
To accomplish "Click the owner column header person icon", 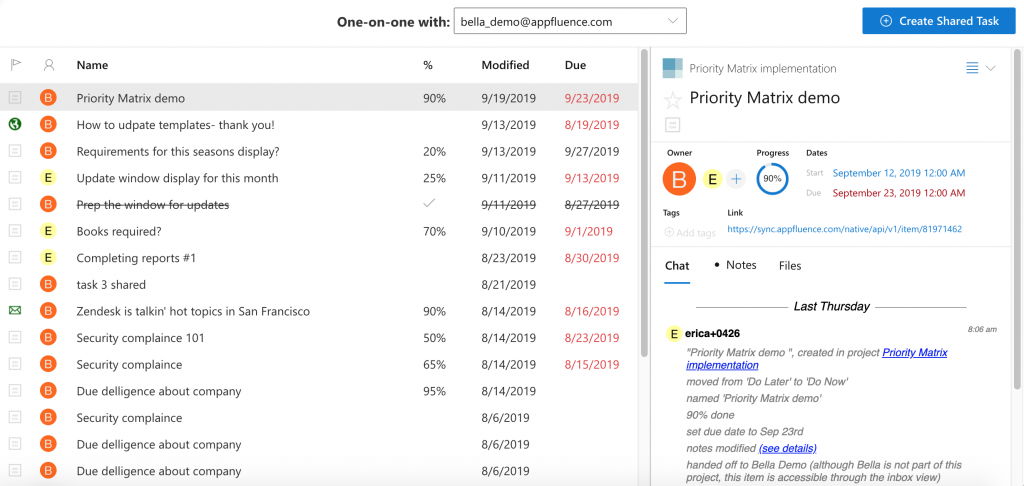I will tap(48, 65).
